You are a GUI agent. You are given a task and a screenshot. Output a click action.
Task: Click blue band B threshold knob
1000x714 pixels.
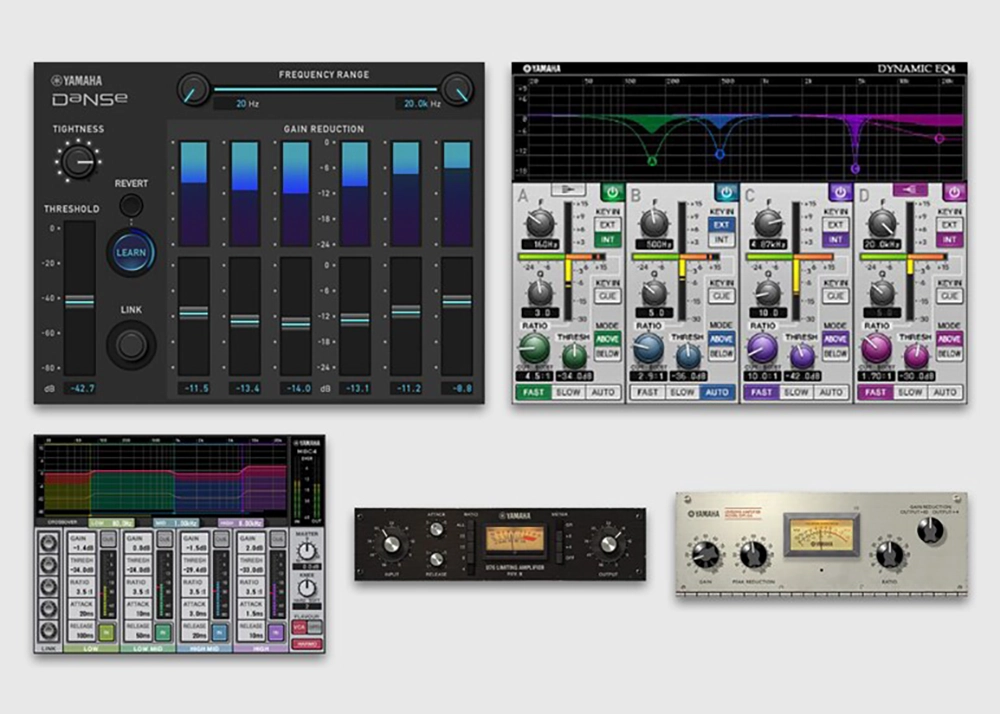coord(688,356)
